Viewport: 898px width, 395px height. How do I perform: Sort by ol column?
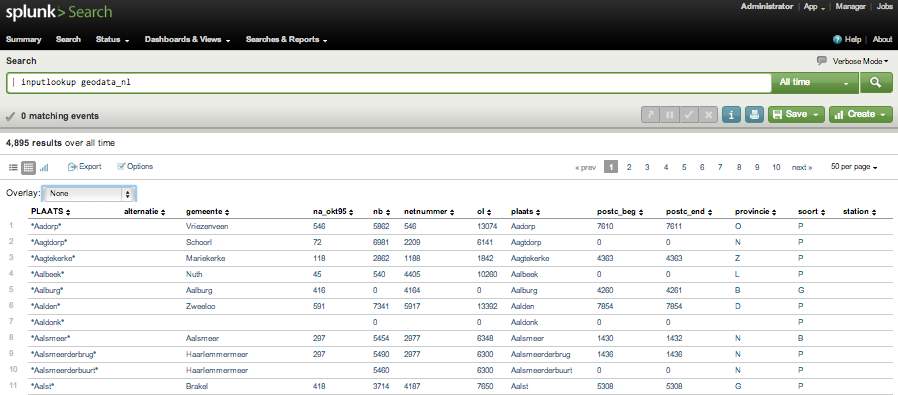pos(485,212)
